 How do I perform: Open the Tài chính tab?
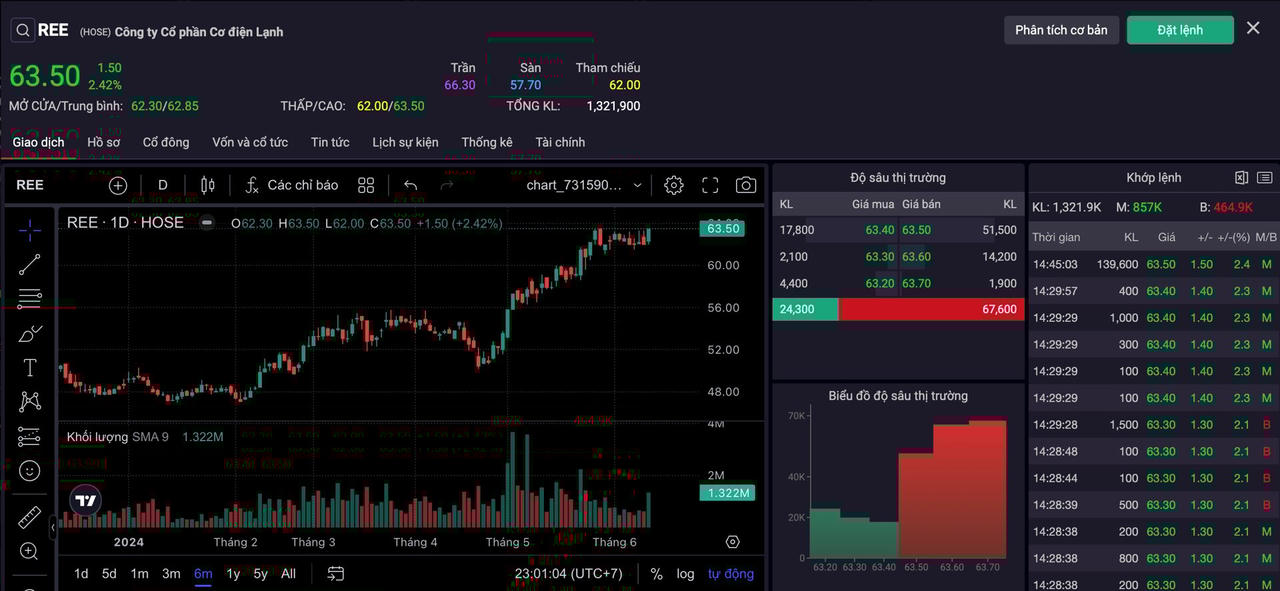tap(560, 142)
